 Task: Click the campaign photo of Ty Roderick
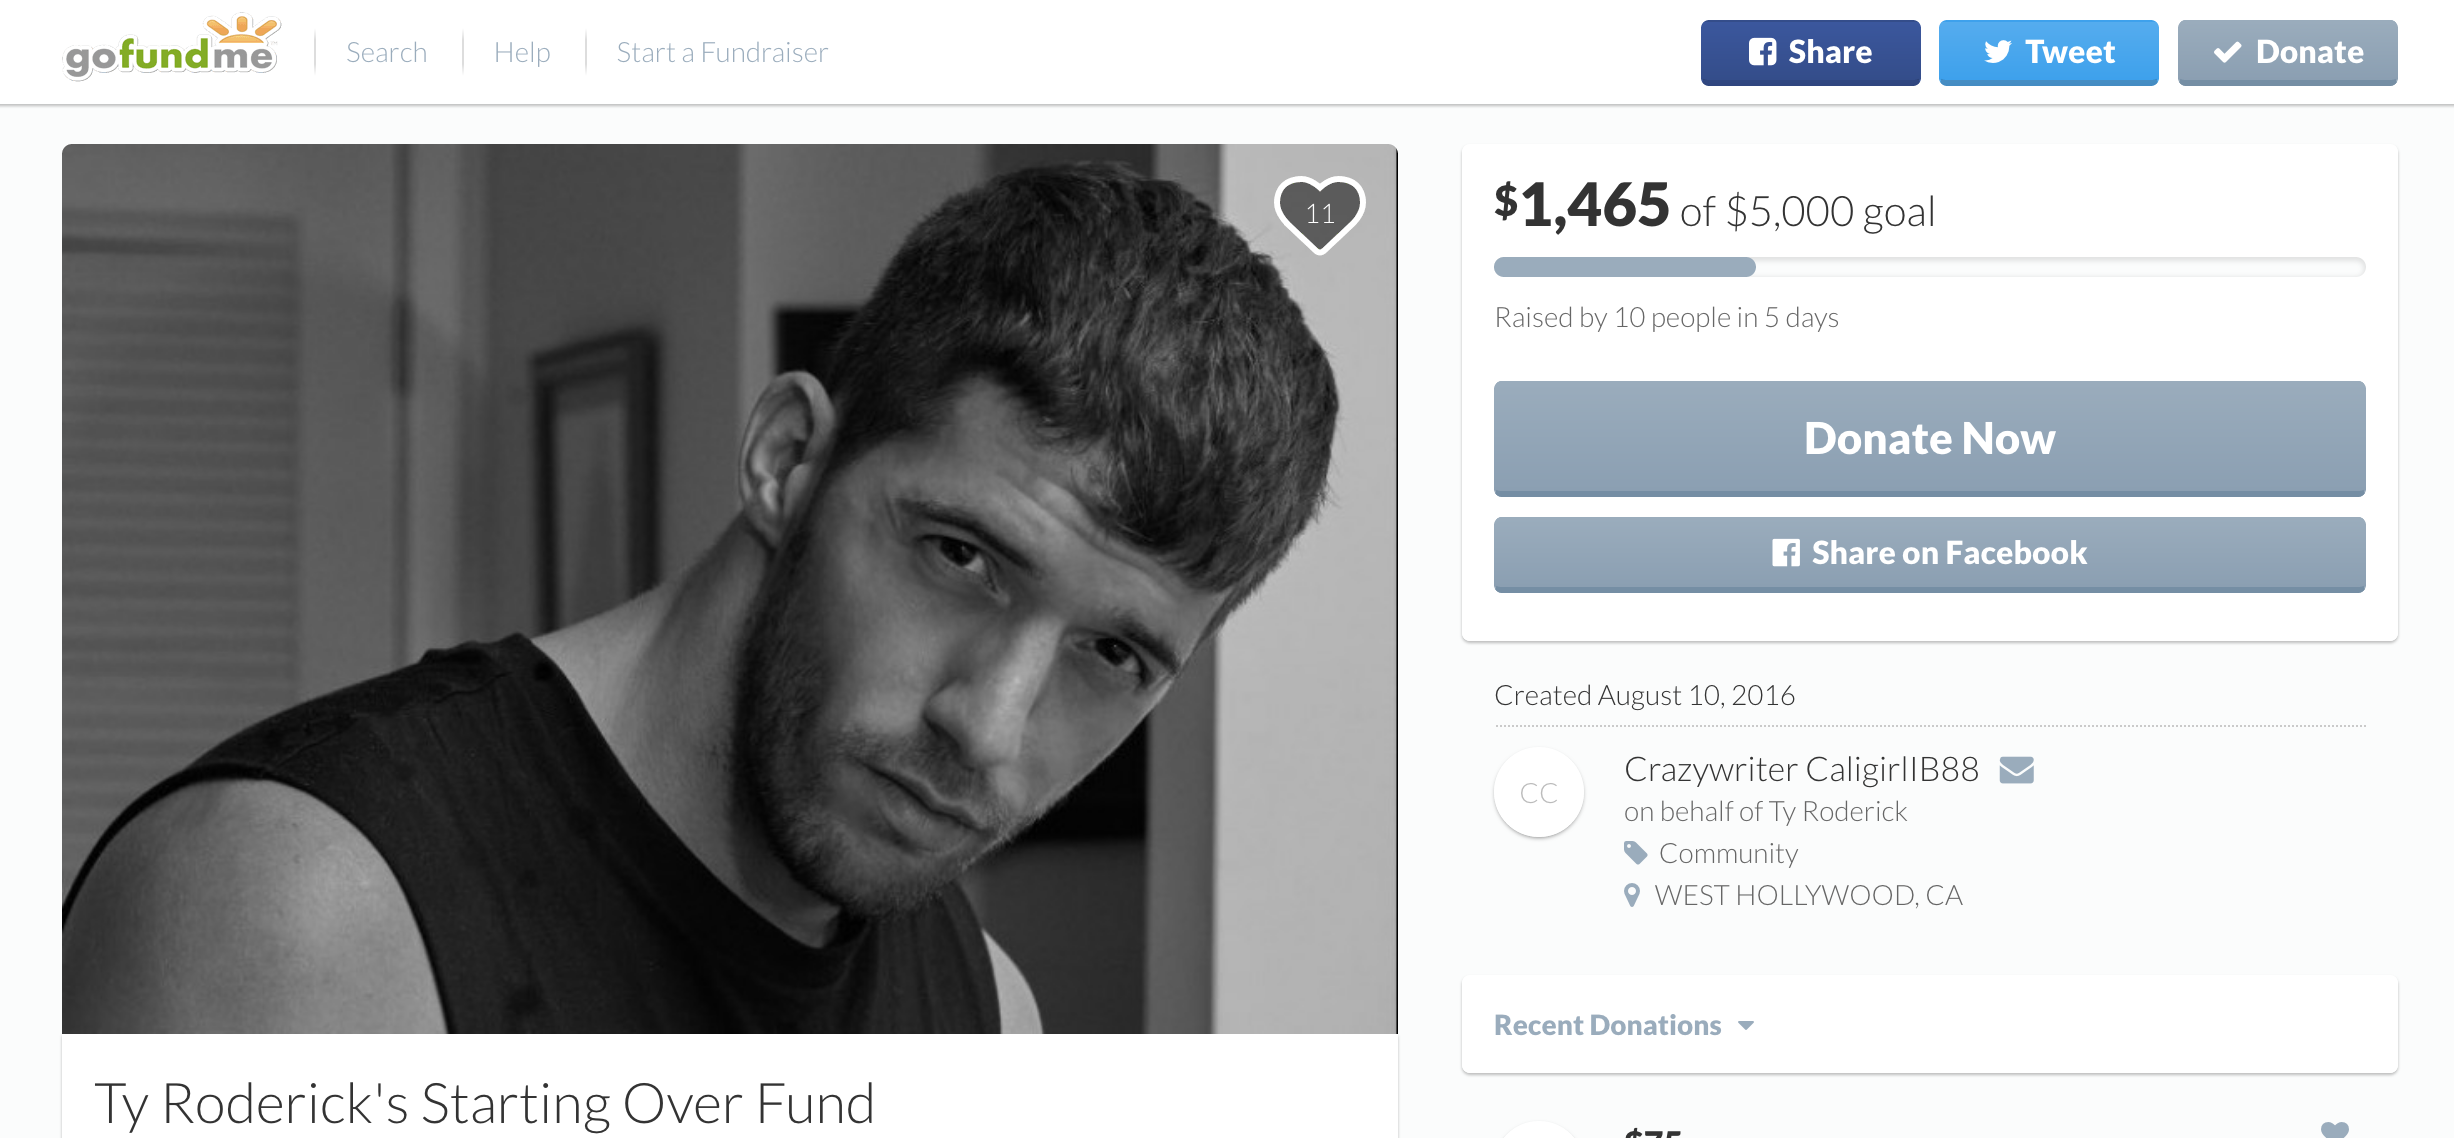pos(729,588)
